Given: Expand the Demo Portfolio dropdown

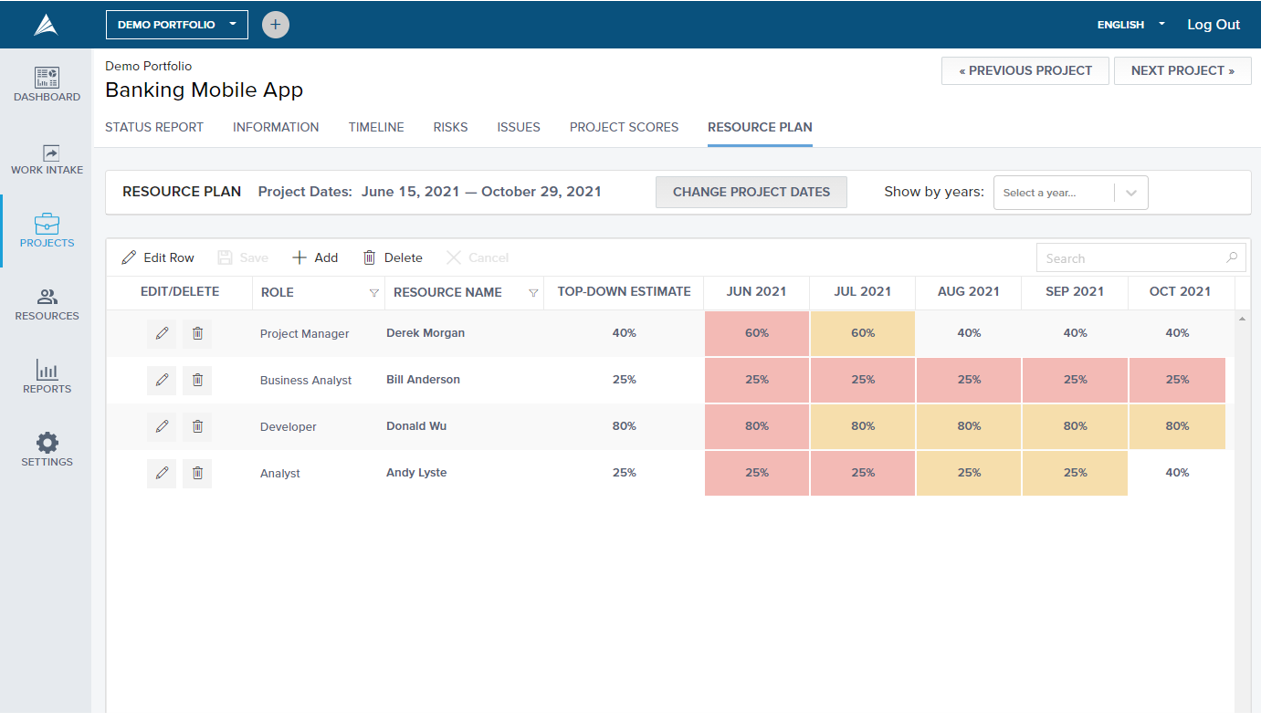Looking at the screenshot, I should (x=177, y=25).
